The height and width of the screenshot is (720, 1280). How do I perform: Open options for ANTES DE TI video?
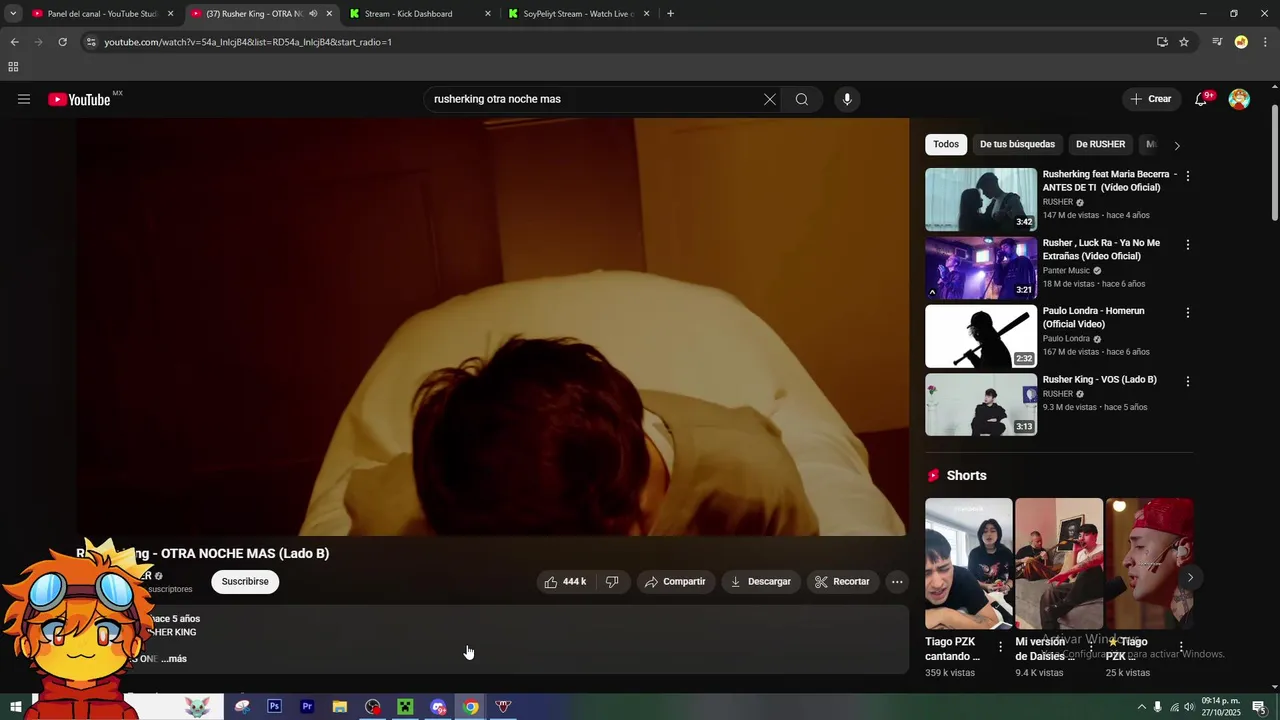[1188, 176]
